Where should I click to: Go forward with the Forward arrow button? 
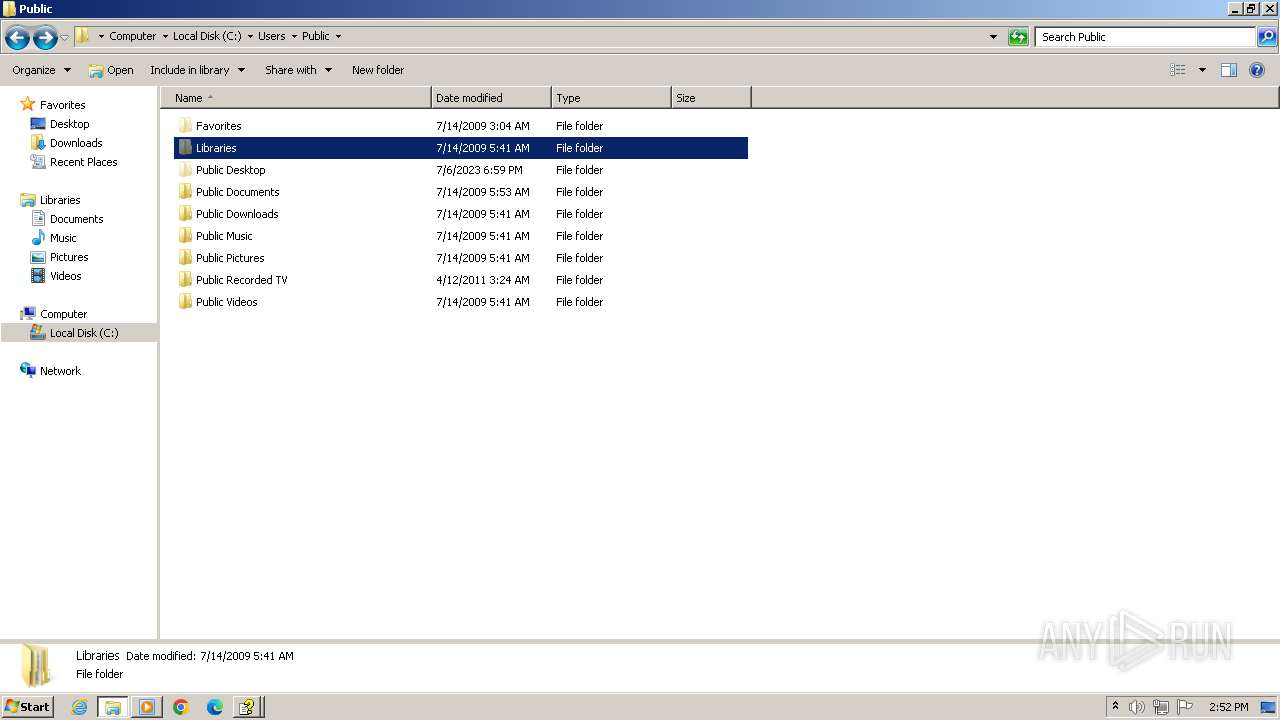tap(44, 38)
